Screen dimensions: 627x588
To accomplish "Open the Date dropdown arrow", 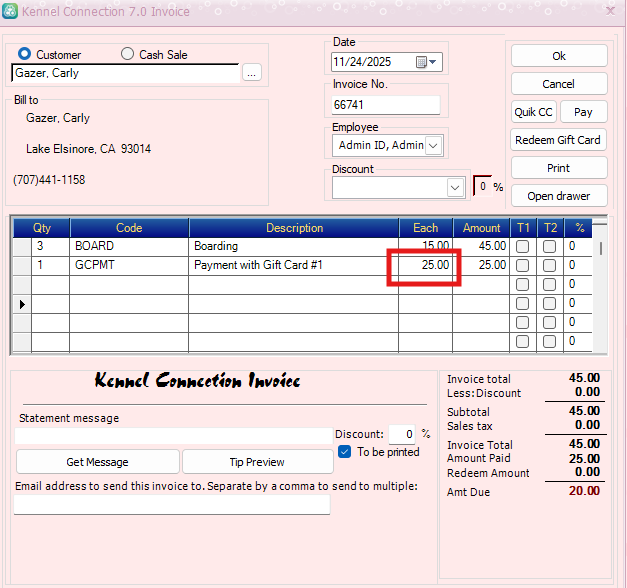I will tap(435, 62).
